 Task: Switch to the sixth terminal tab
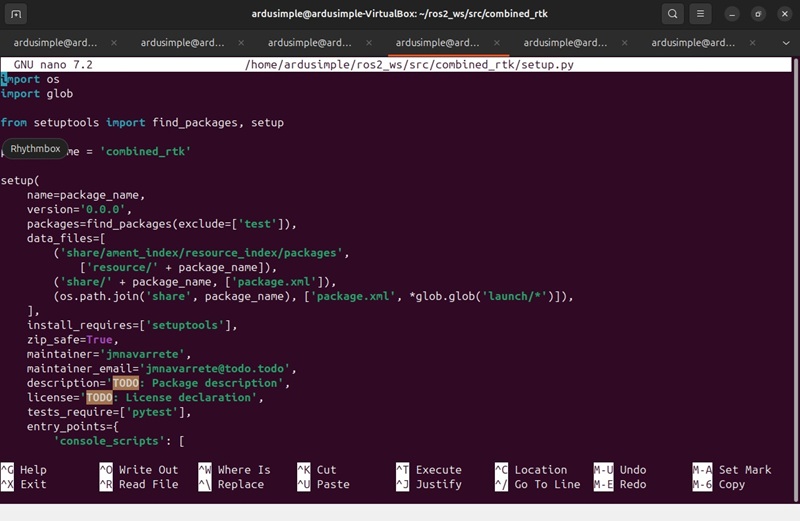[694, 43]
